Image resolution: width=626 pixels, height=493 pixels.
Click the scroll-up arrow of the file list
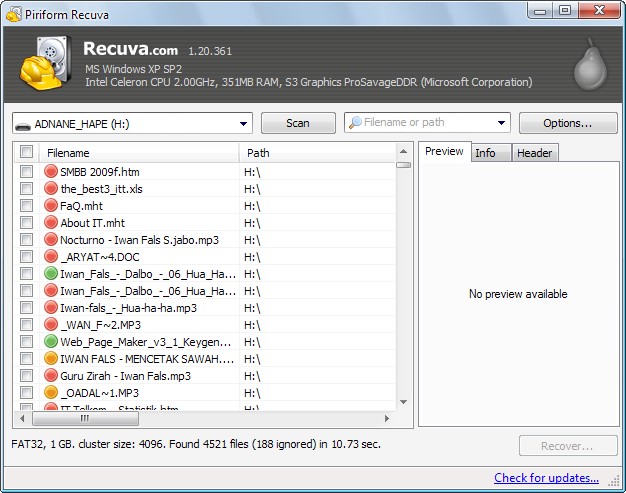pyautogui.click(x=404, y=152)
